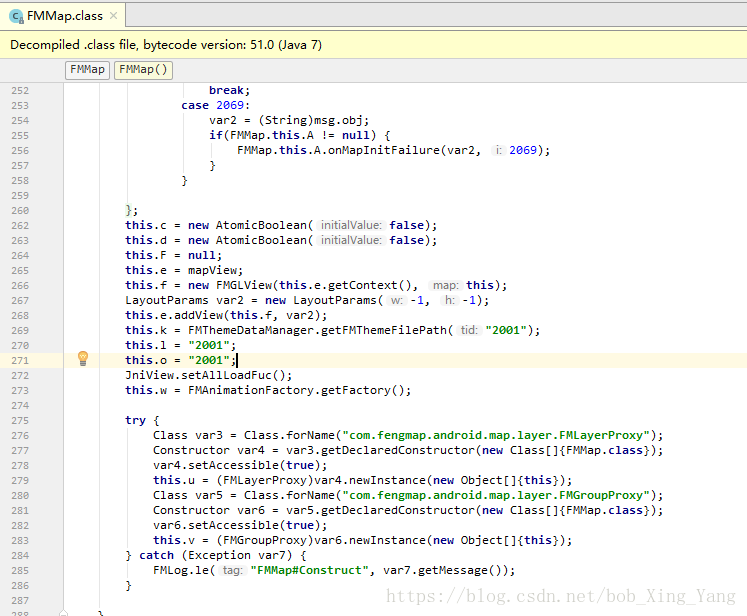Click 'var4.setAccessible(true);' line

pyautogui.click(x=240, y=465)
